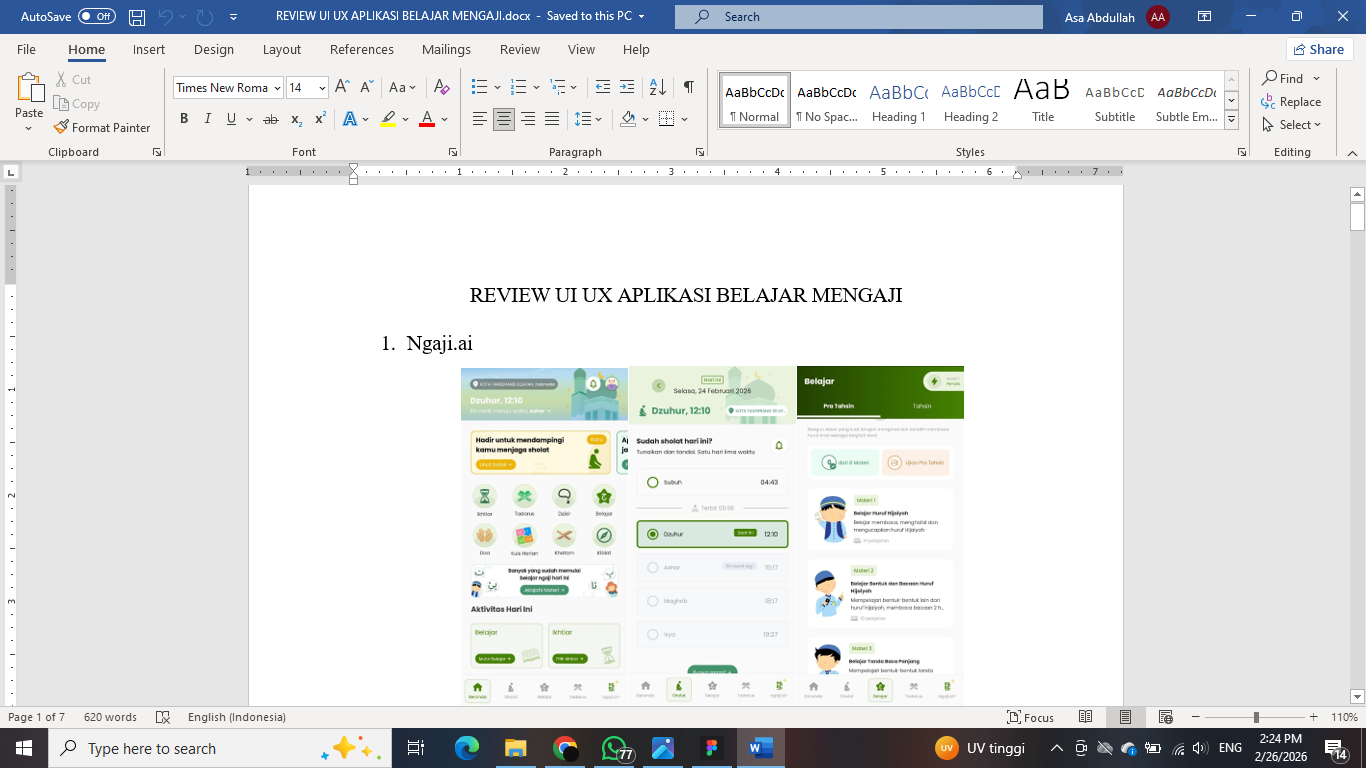
Task: Click the 620 words count
Action: [x=110, y=717]
